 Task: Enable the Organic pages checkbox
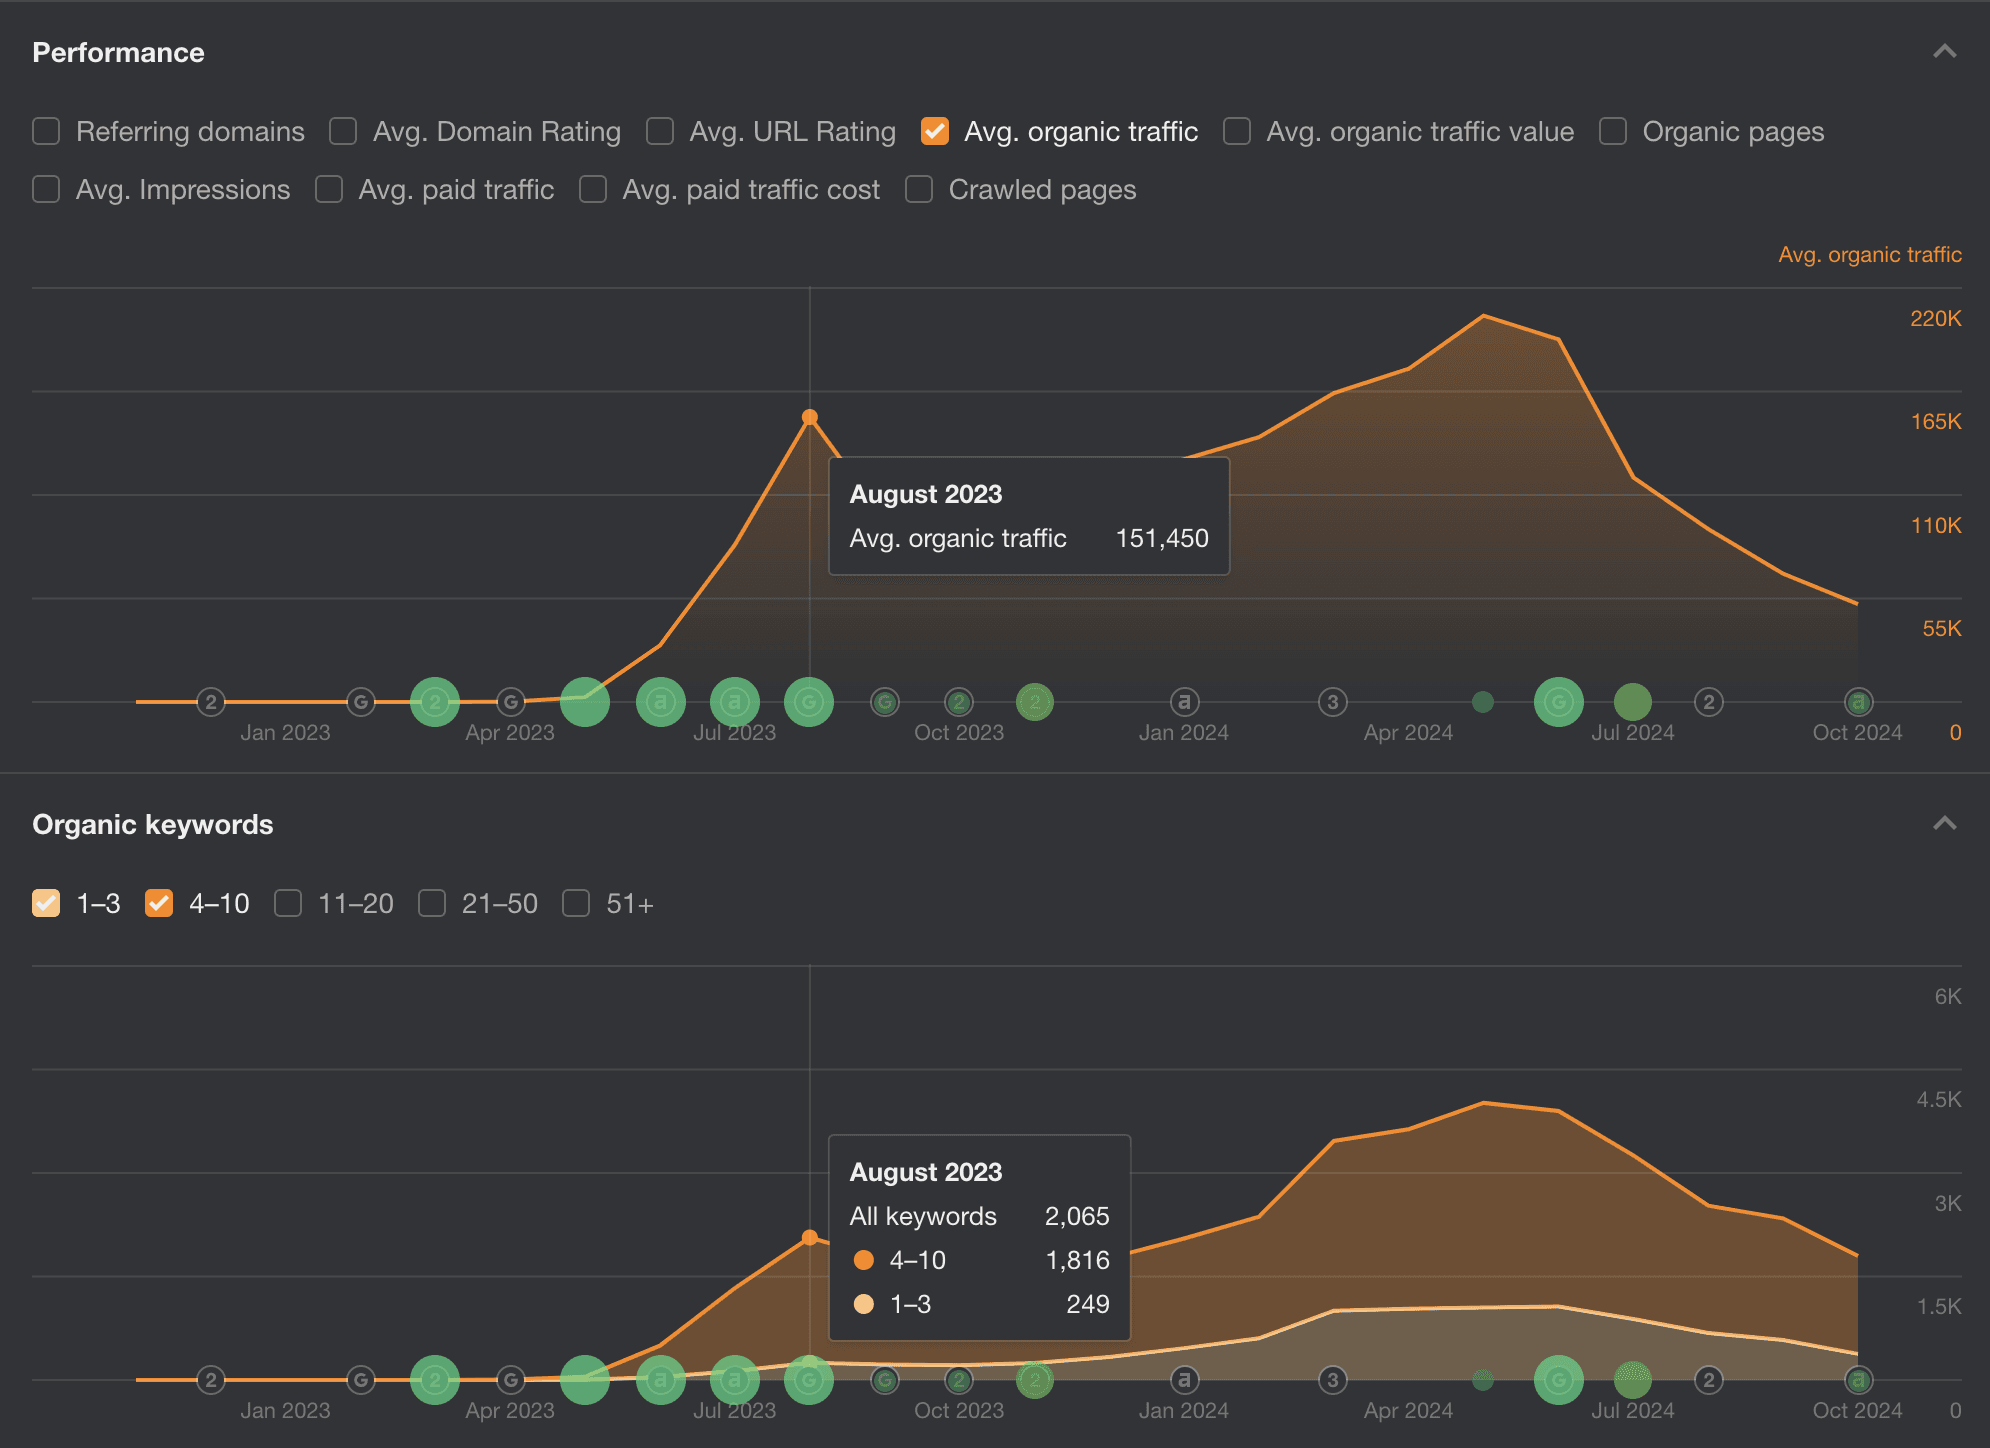(1612, 131)
